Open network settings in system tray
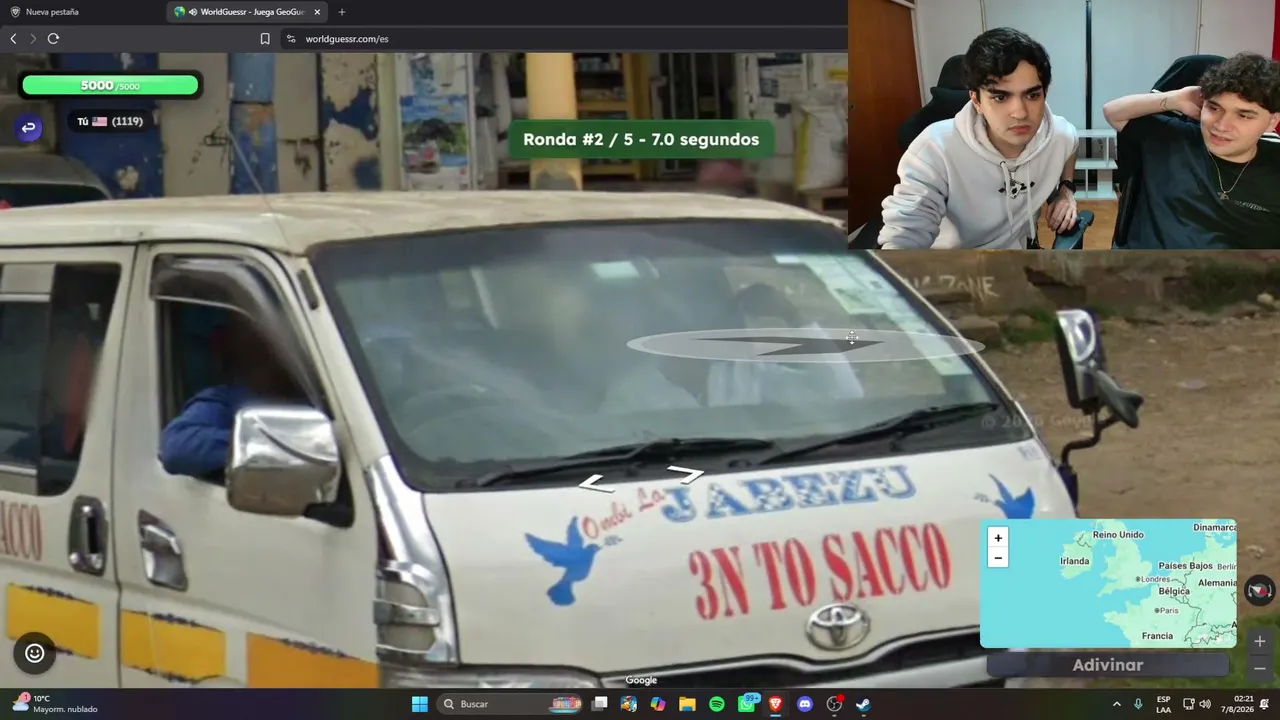Image resolution: width=1280 pixels, height=720 pixels. point(1189,704)
